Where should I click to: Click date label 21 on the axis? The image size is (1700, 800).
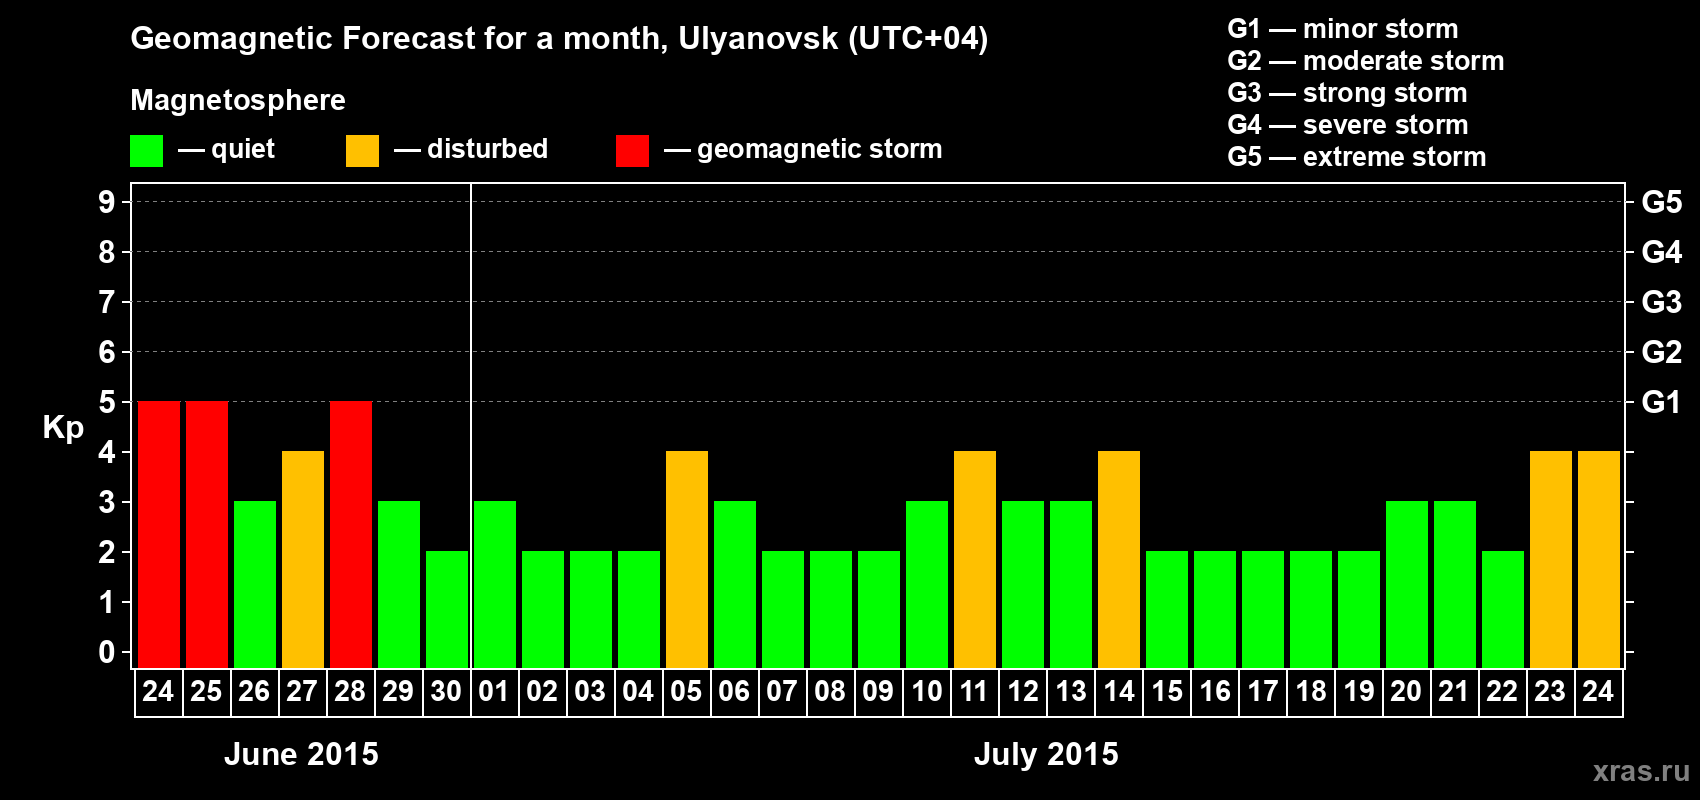coord(1454,691)
